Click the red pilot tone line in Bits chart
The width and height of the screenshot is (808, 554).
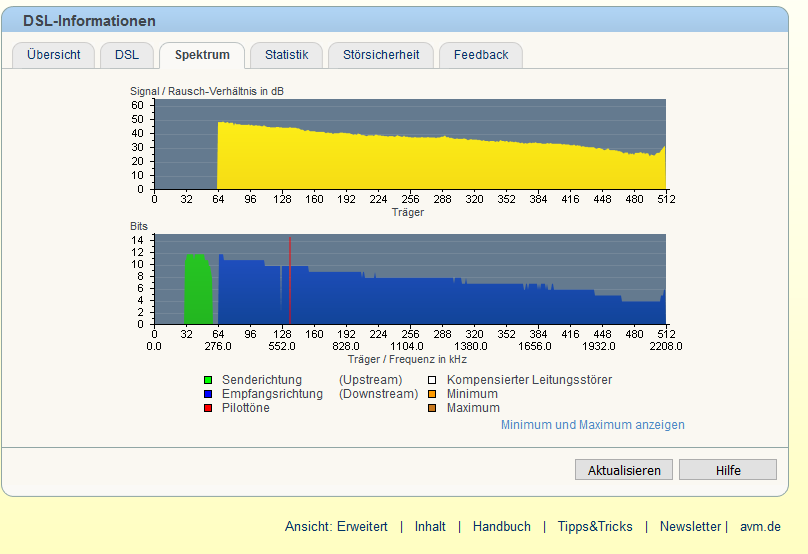290,281
